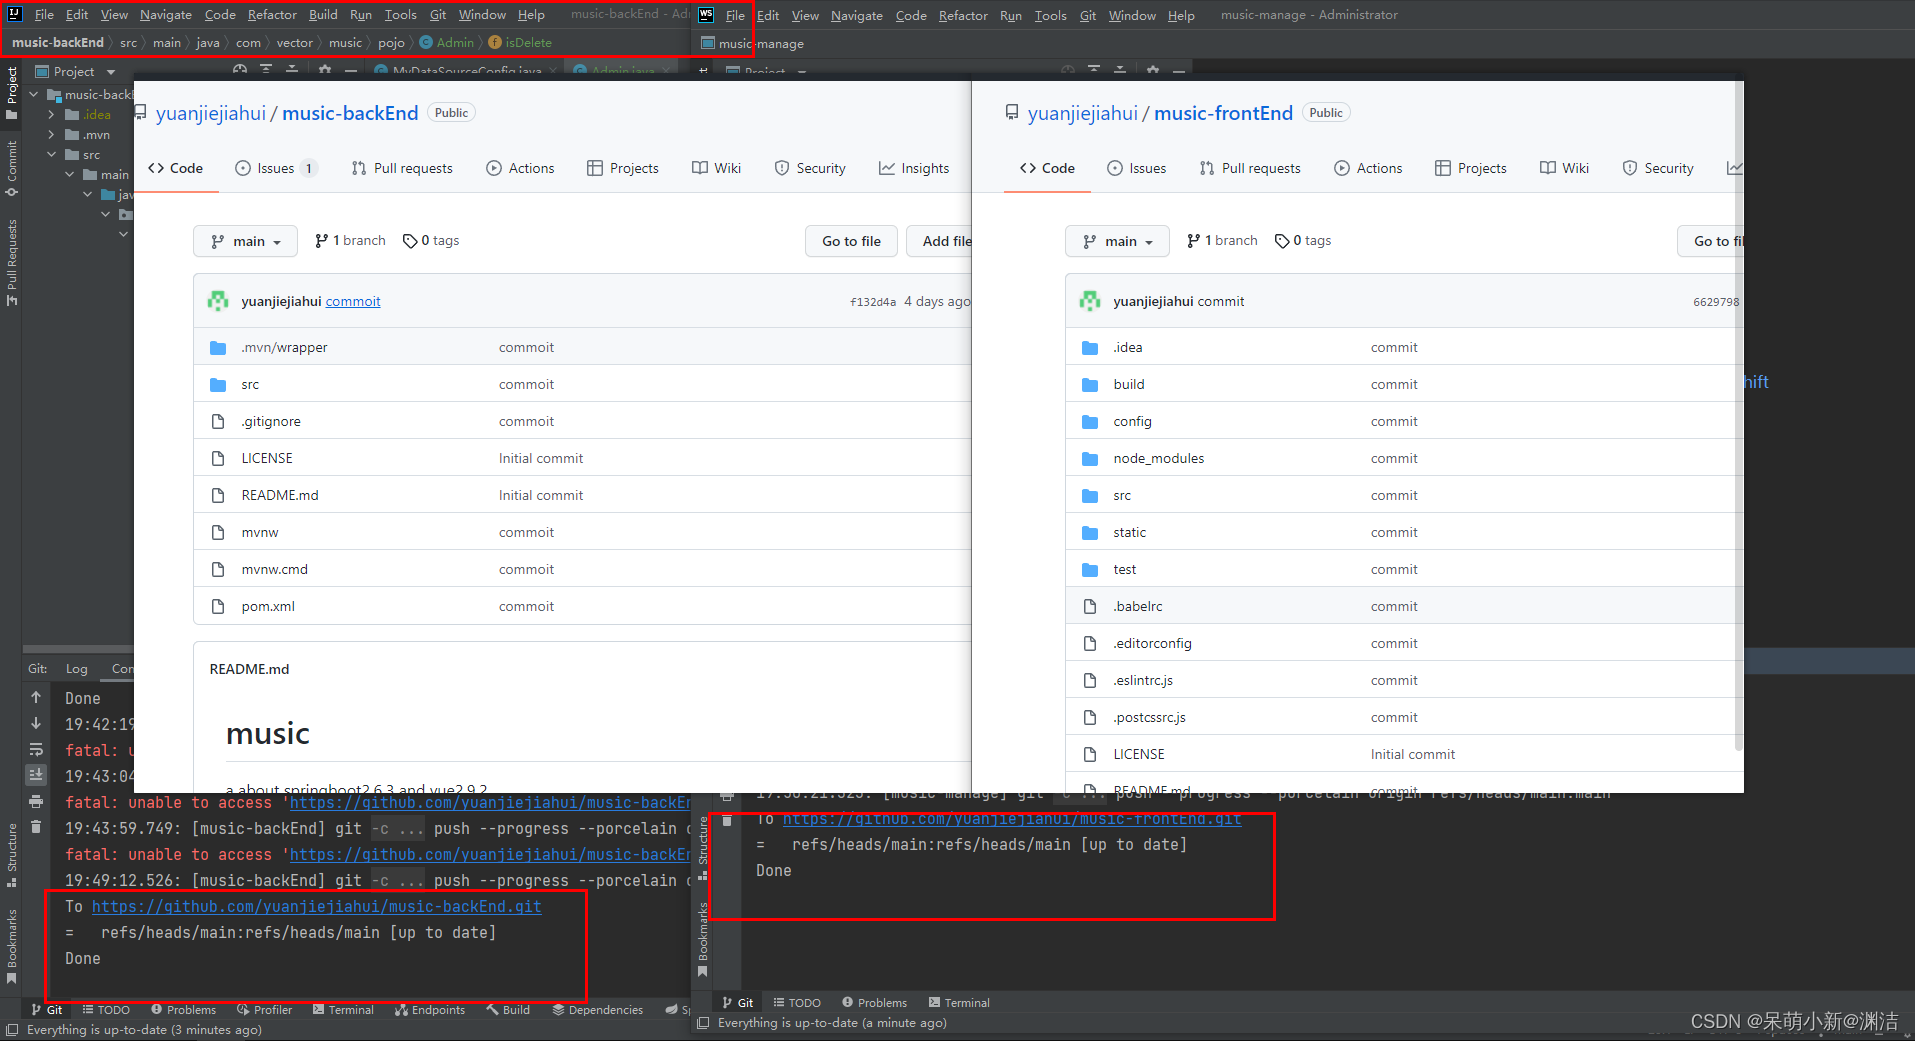The width and height of the screenshot is (1915, 1041).
Task: Expand .idea folder in project tree
Action: tap(51, 115)
